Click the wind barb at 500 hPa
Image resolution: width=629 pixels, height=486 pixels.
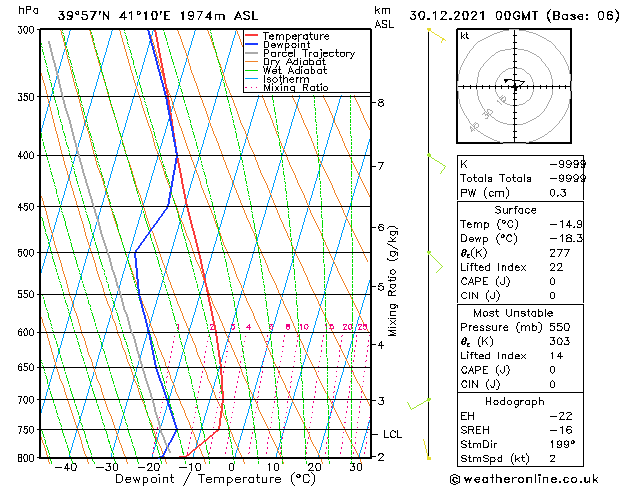coord(435,262)
